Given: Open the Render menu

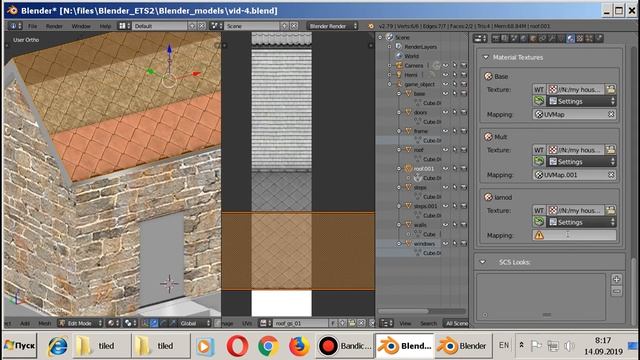Looking at the screenshot, I should coord(54,26).
